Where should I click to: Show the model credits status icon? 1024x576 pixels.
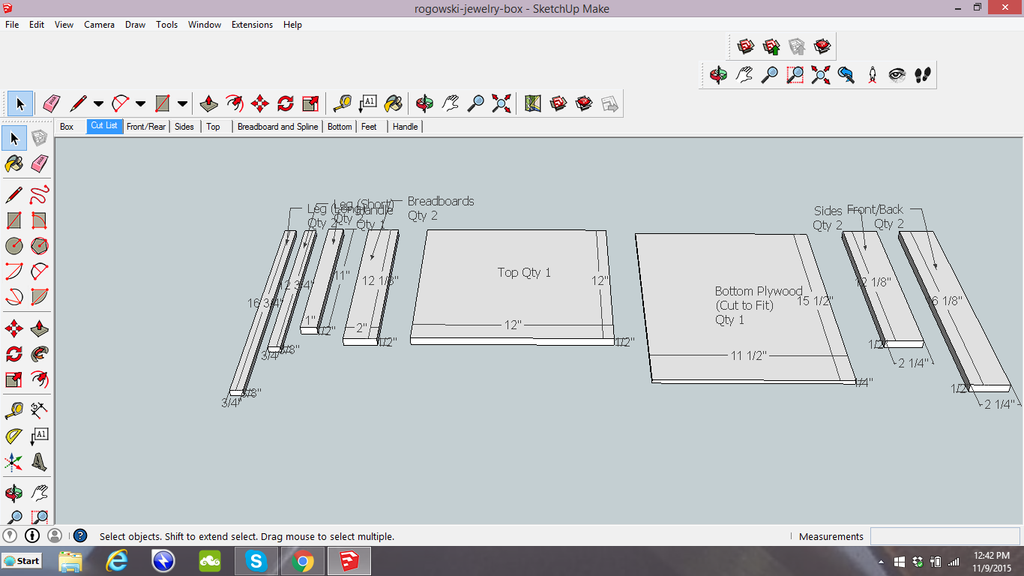point(32,536)
